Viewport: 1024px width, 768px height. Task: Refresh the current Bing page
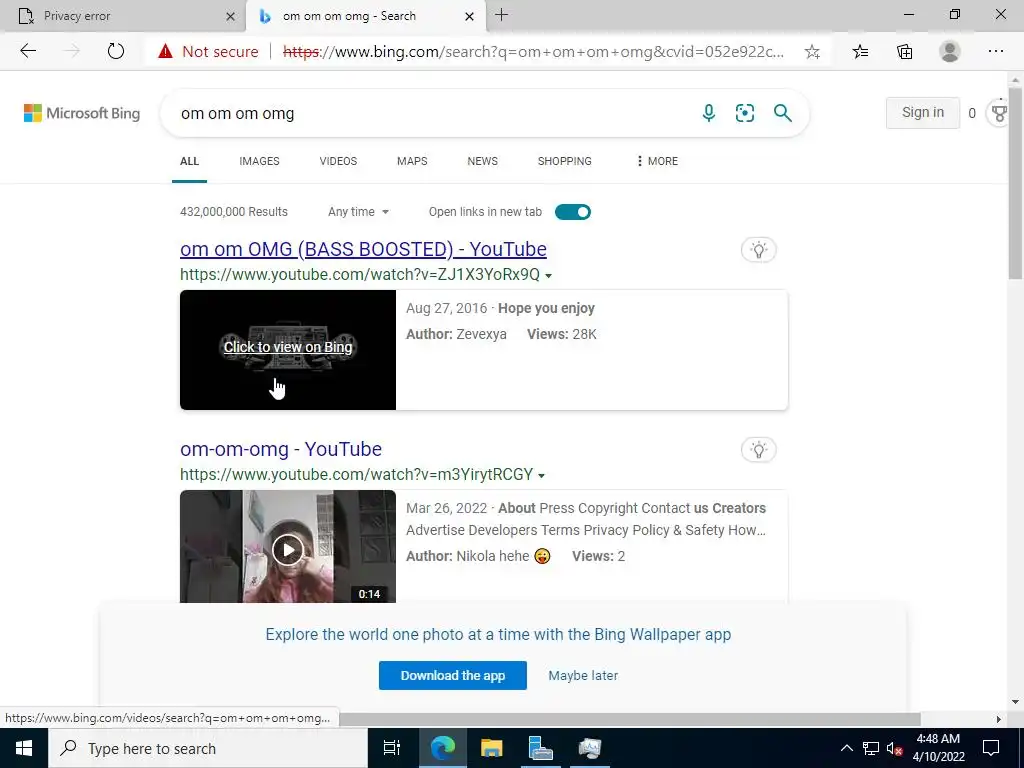(116, 51)
